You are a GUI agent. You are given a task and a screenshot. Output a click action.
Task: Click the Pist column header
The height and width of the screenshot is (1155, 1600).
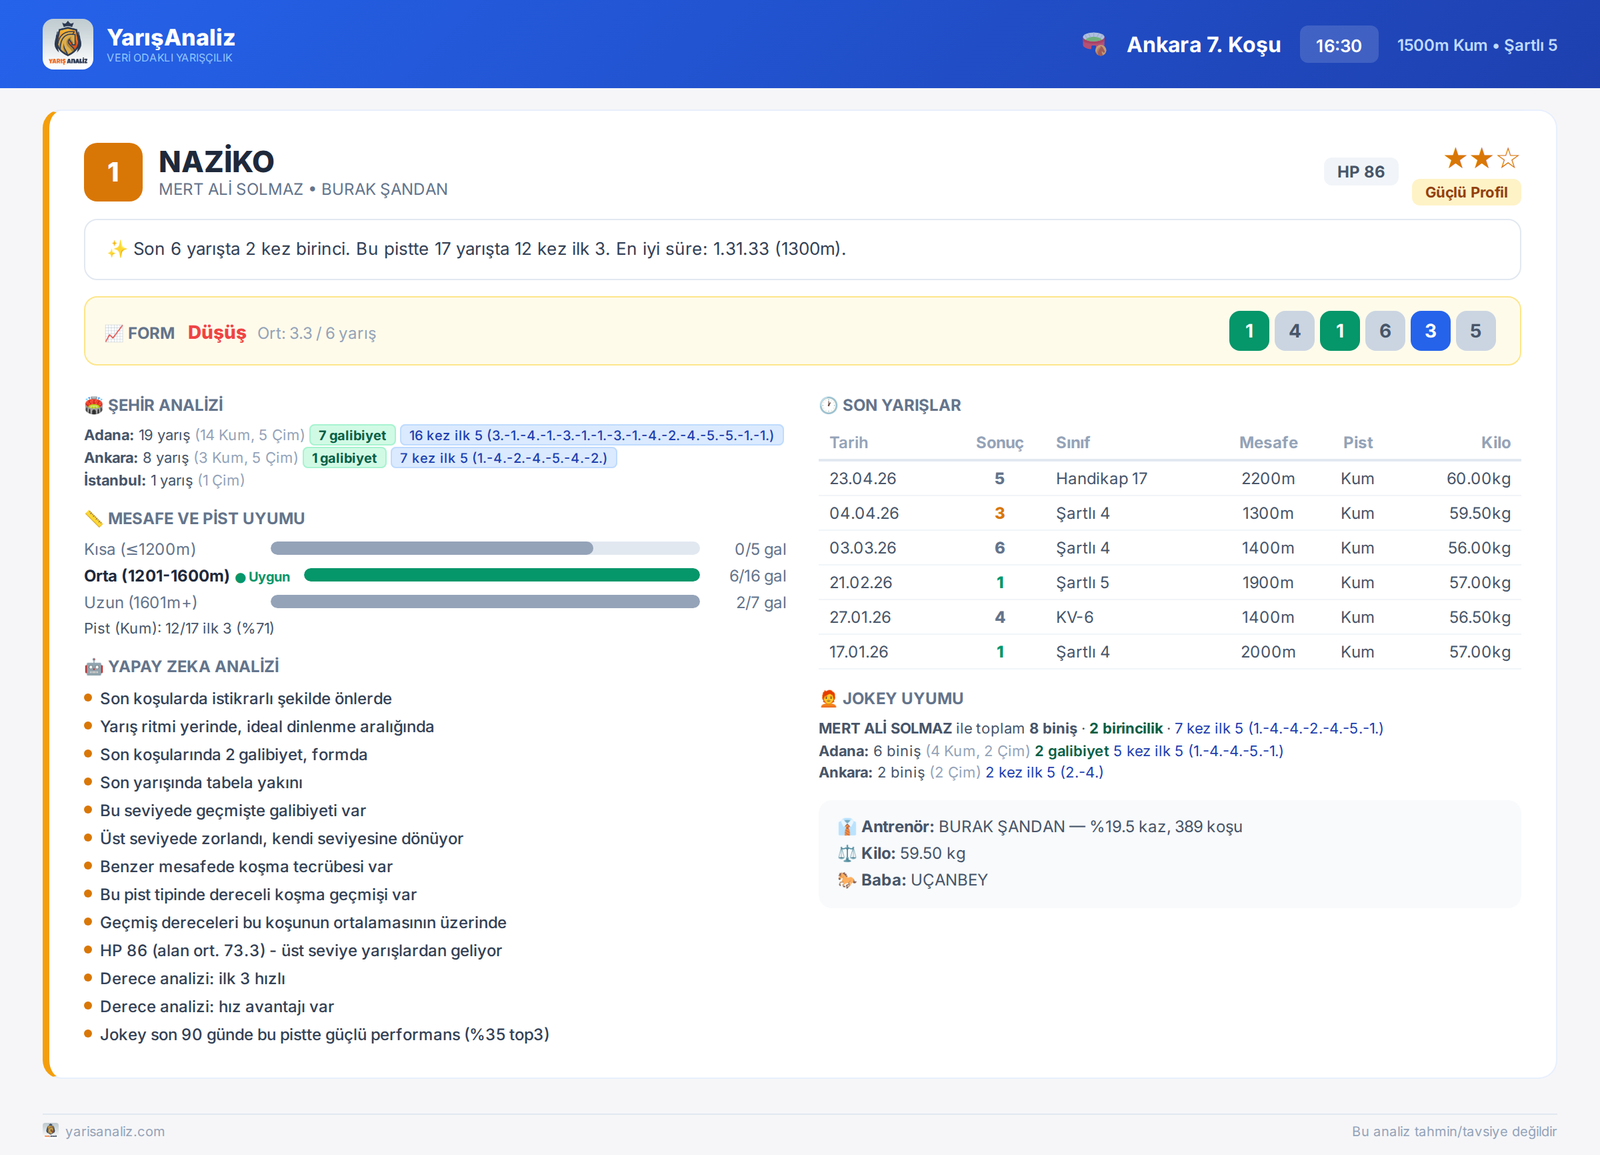pyautogui.click(x=1357, y=442)
